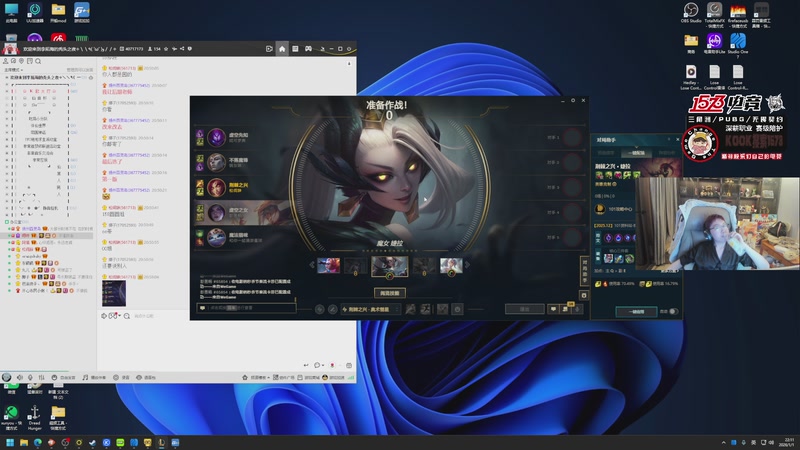
Task: Open File Explorer from taskbar
Action: click(x=24, y=442)
